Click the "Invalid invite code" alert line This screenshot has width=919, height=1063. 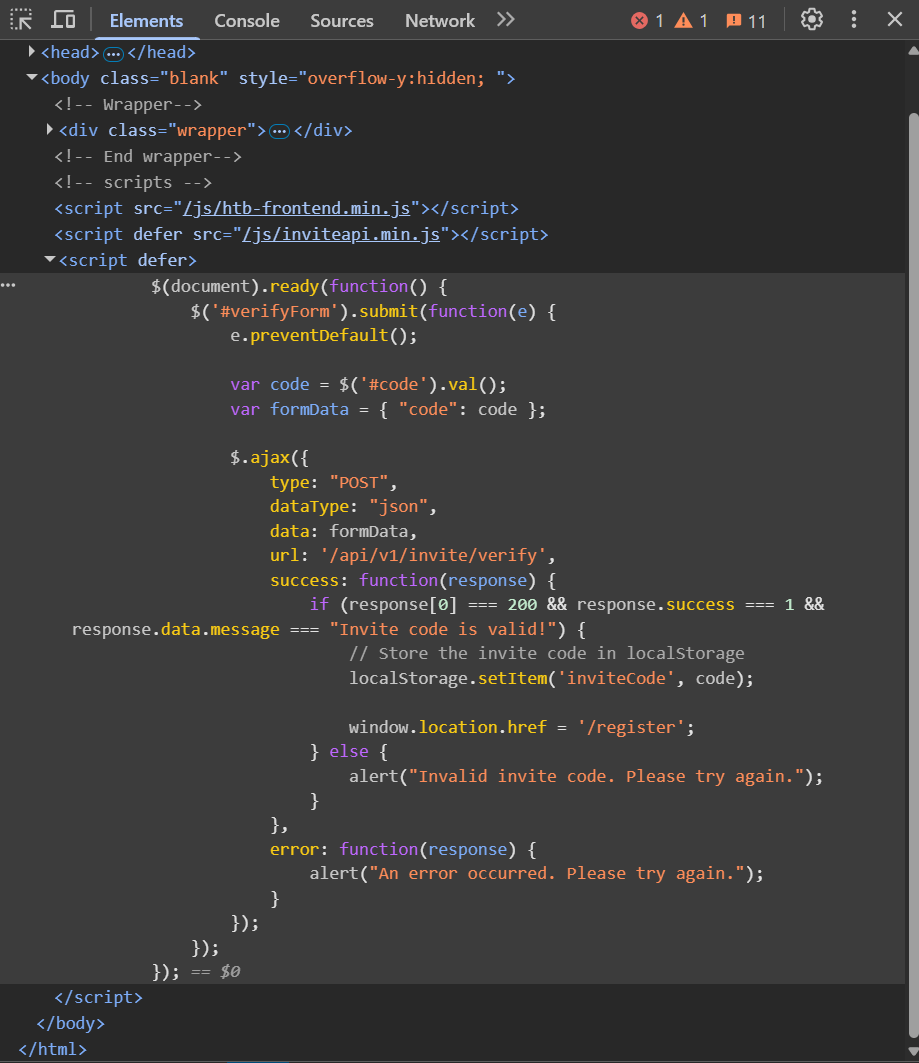pyautogui.click(x=586, y=776)
